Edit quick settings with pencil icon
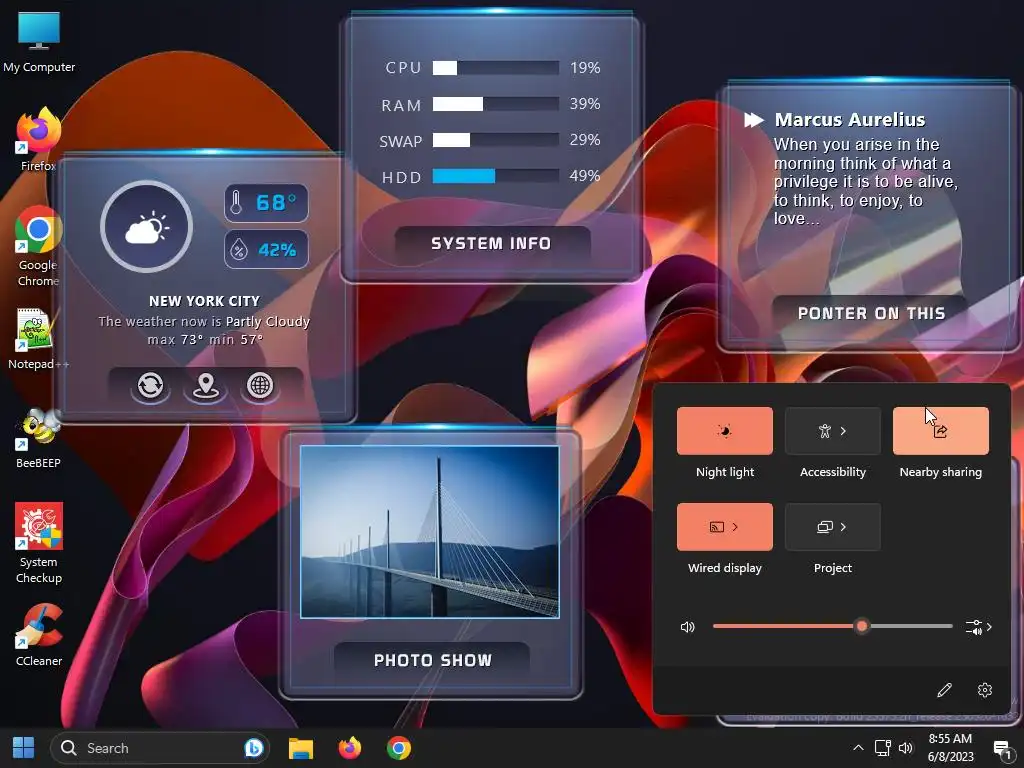The width and height of the screenshot is (1024, 768). 944,690
